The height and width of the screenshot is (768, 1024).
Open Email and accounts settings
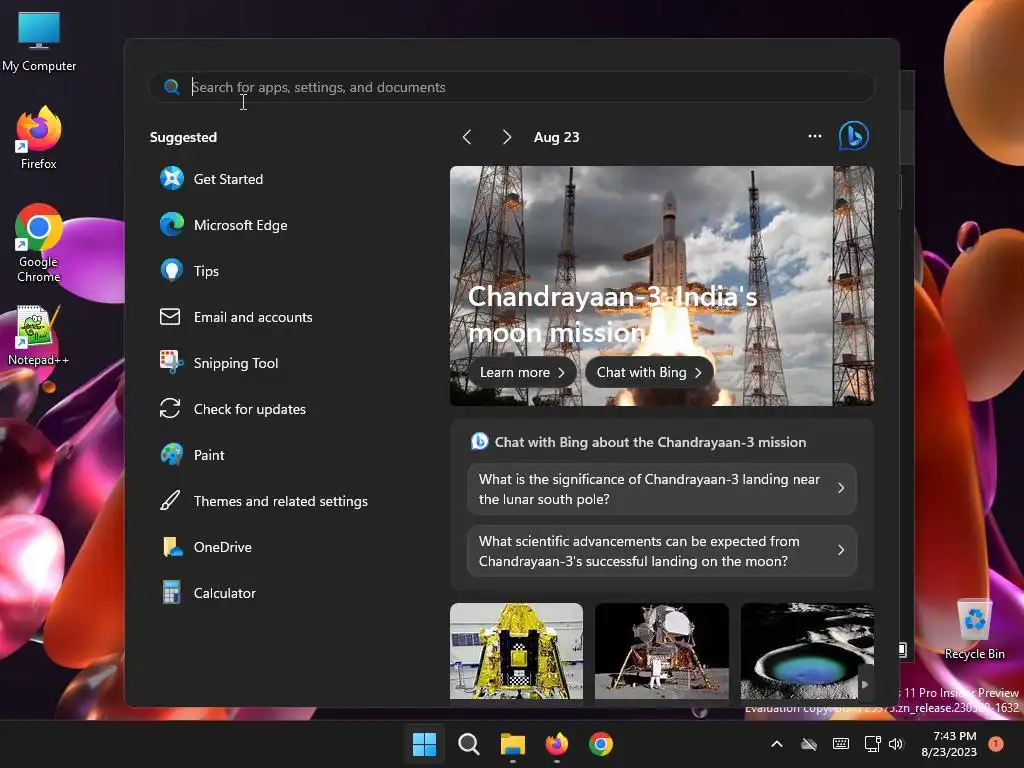pyautogui.click(x=236, y=317)
